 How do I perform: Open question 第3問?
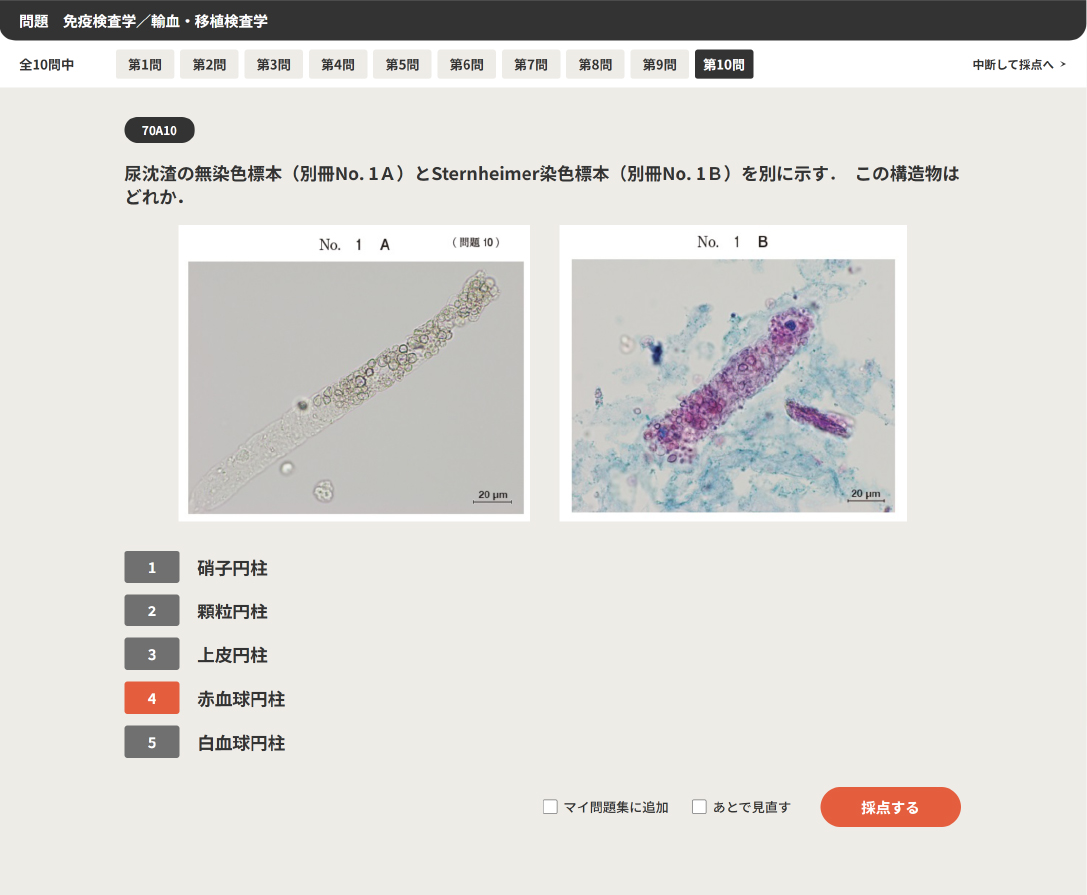273,64
